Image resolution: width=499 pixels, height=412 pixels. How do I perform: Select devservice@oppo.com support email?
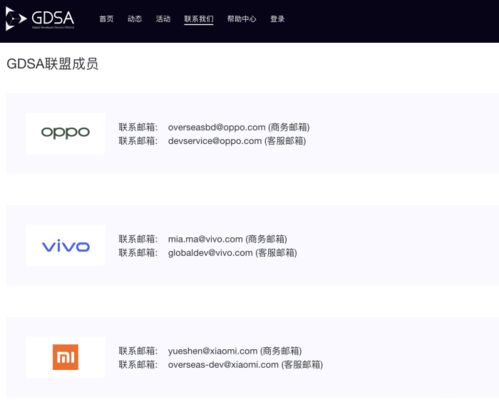click(215, 141)
